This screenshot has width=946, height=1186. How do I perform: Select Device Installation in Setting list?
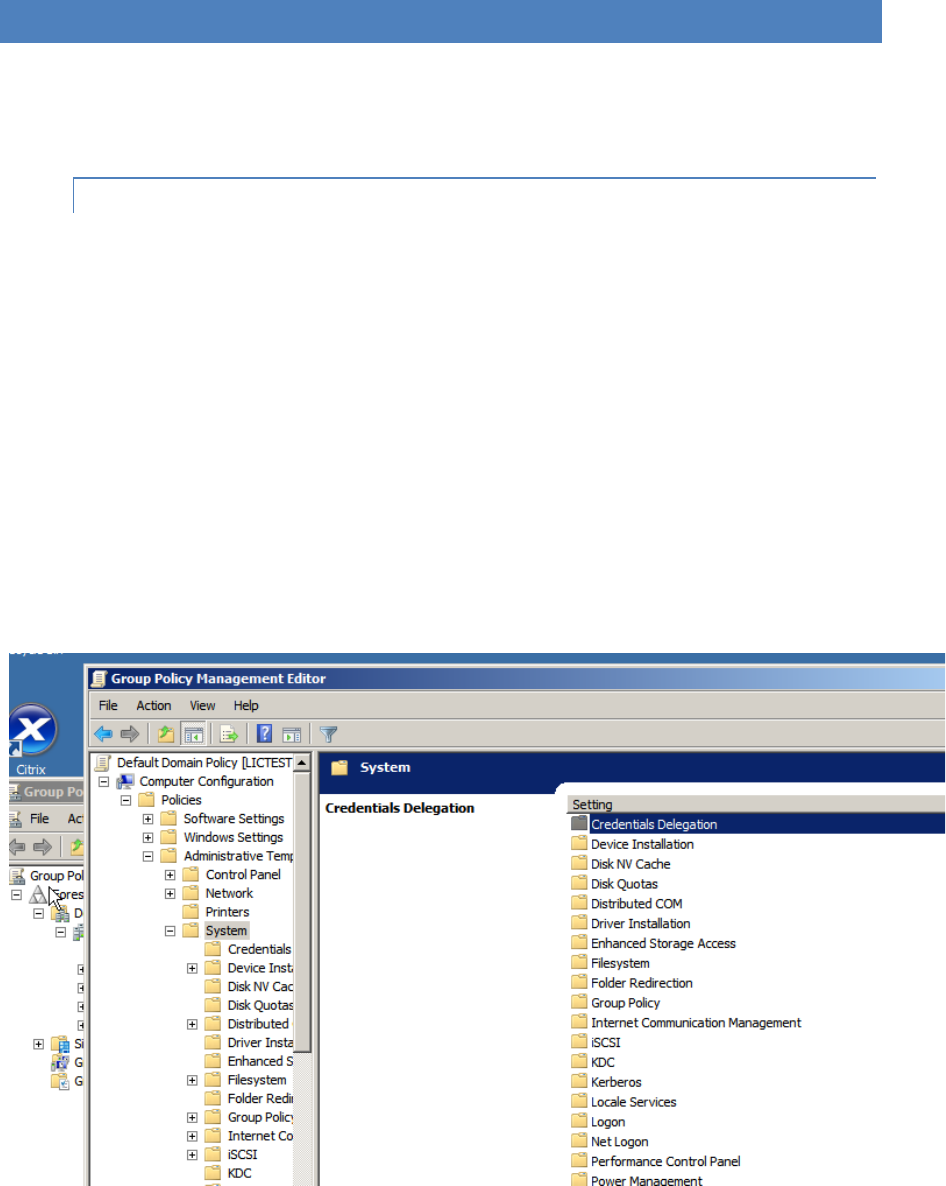(x=642, y=844)
